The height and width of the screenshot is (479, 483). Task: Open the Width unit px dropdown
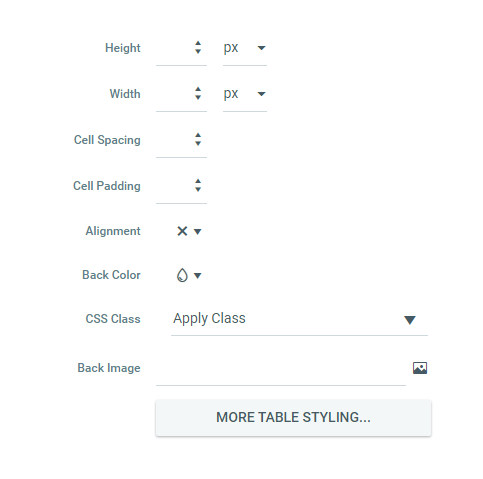(x=245, y=94)
